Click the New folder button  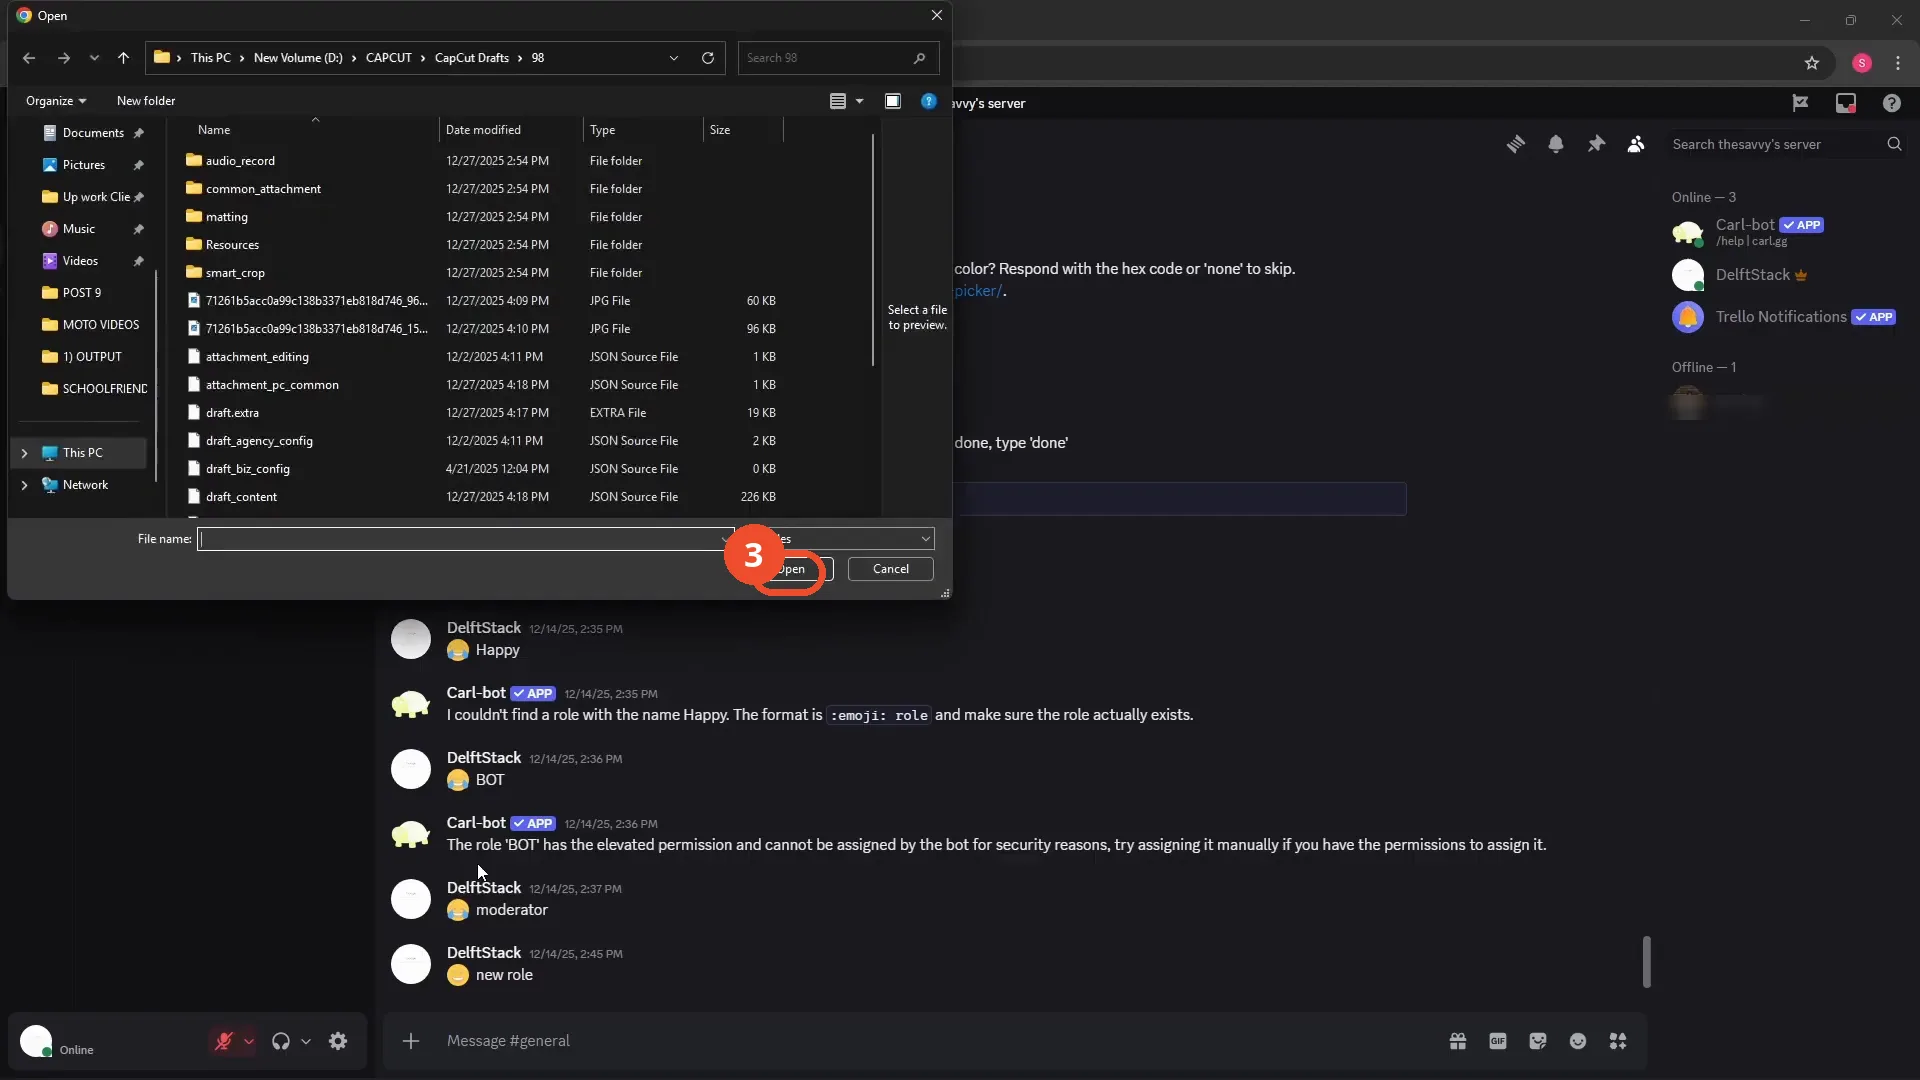click(146, 101)
